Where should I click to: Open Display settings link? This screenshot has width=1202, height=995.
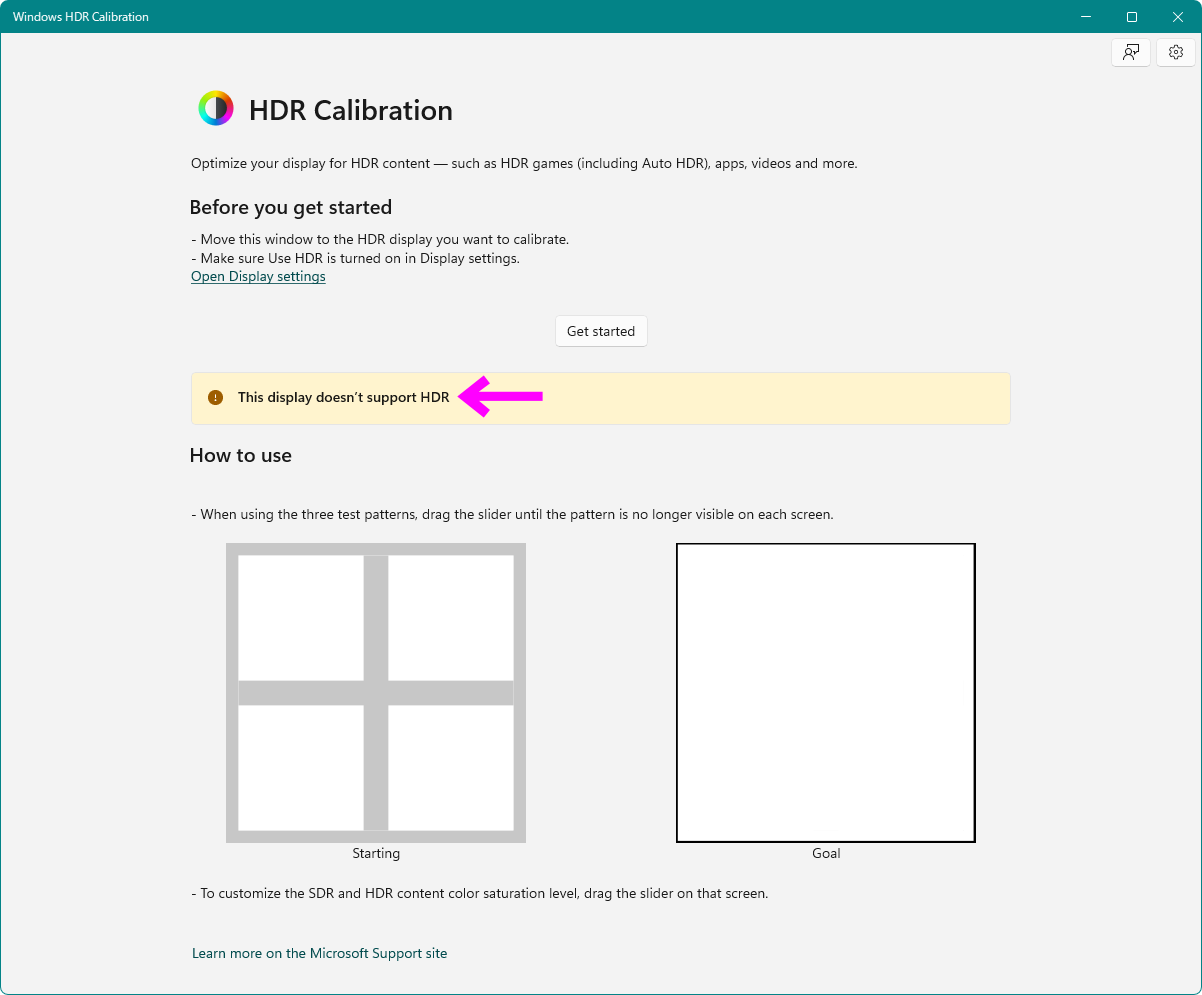(x=258, y=277)
